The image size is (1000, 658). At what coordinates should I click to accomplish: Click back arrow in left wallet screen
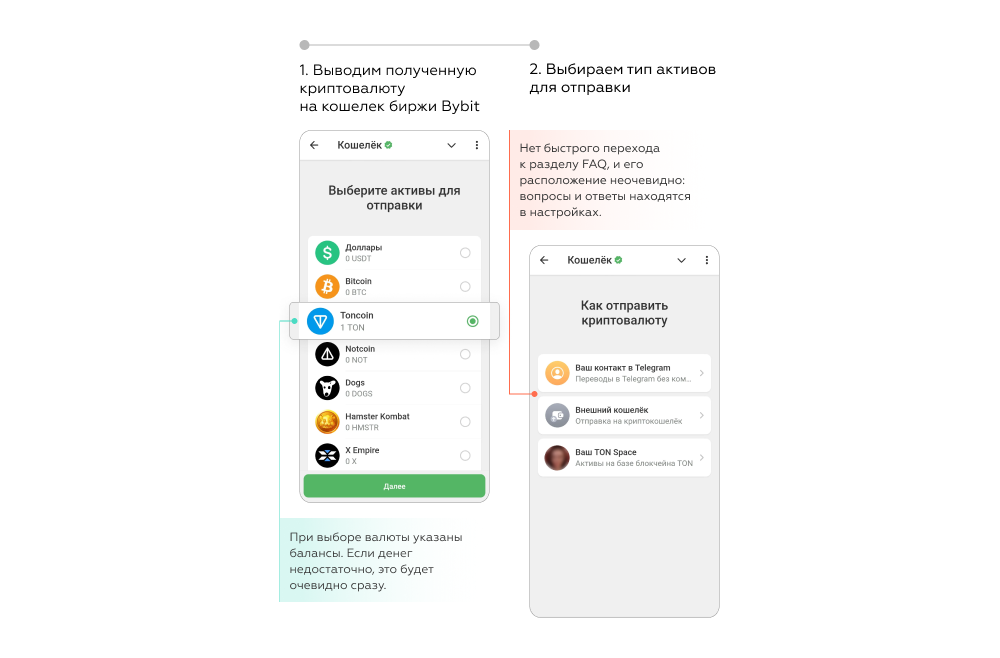314,145
